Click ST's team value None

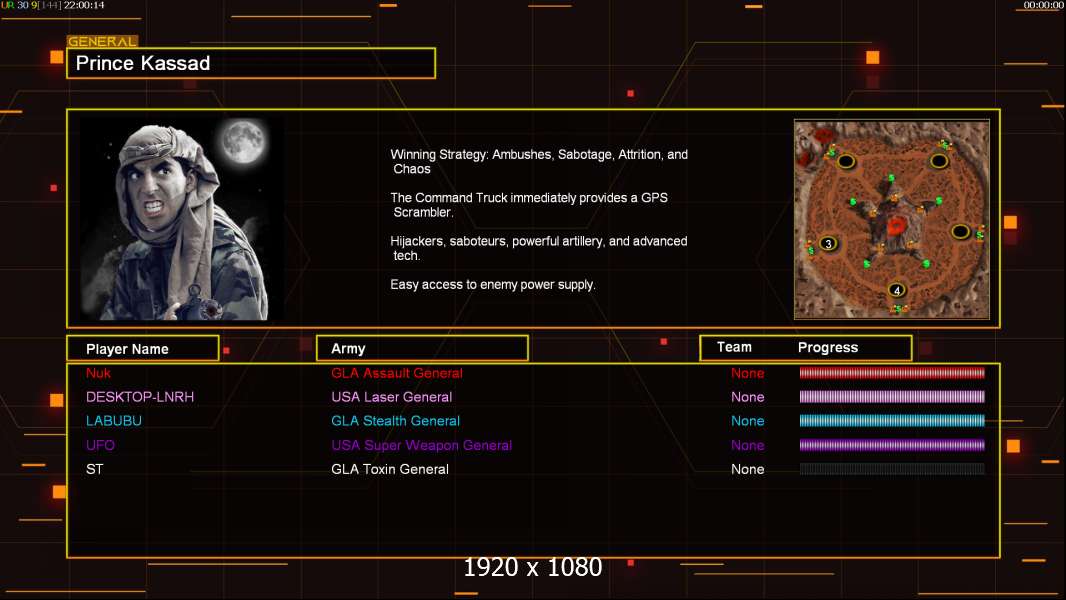pos(747,469)
